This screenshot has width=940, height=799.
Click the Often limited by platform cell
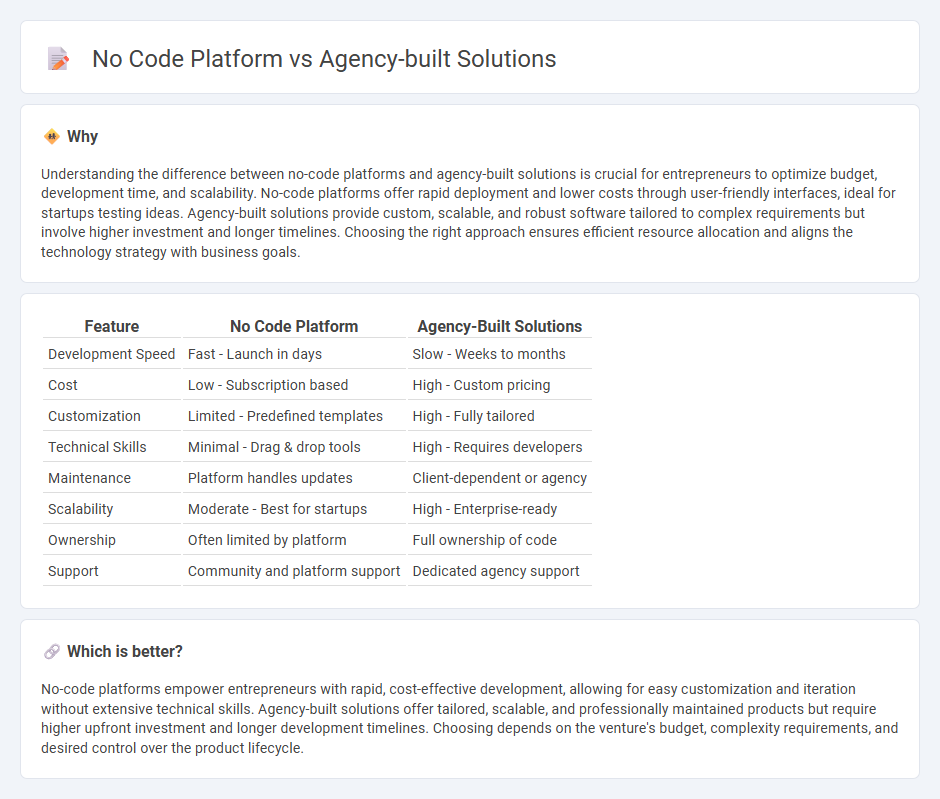click(294, 540)
